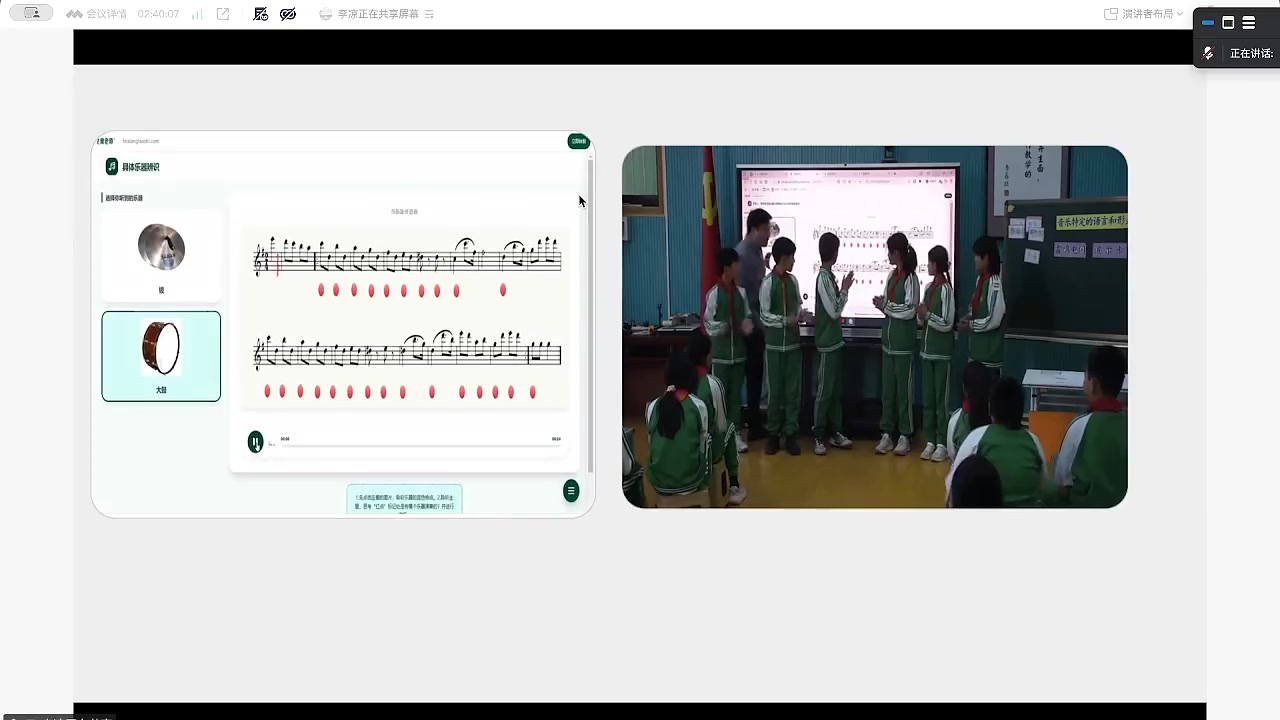Click the sharing presenter avatar icon
The width and height of the screenshot is (1280, 720).
click(326, 14)
